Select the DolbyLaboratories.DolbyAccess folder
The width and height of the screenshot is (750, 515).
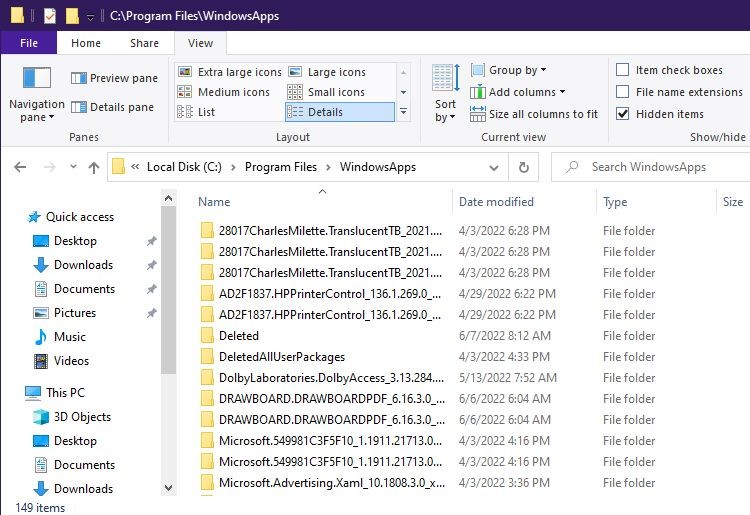pyautogui.click(x=323, y=378)
